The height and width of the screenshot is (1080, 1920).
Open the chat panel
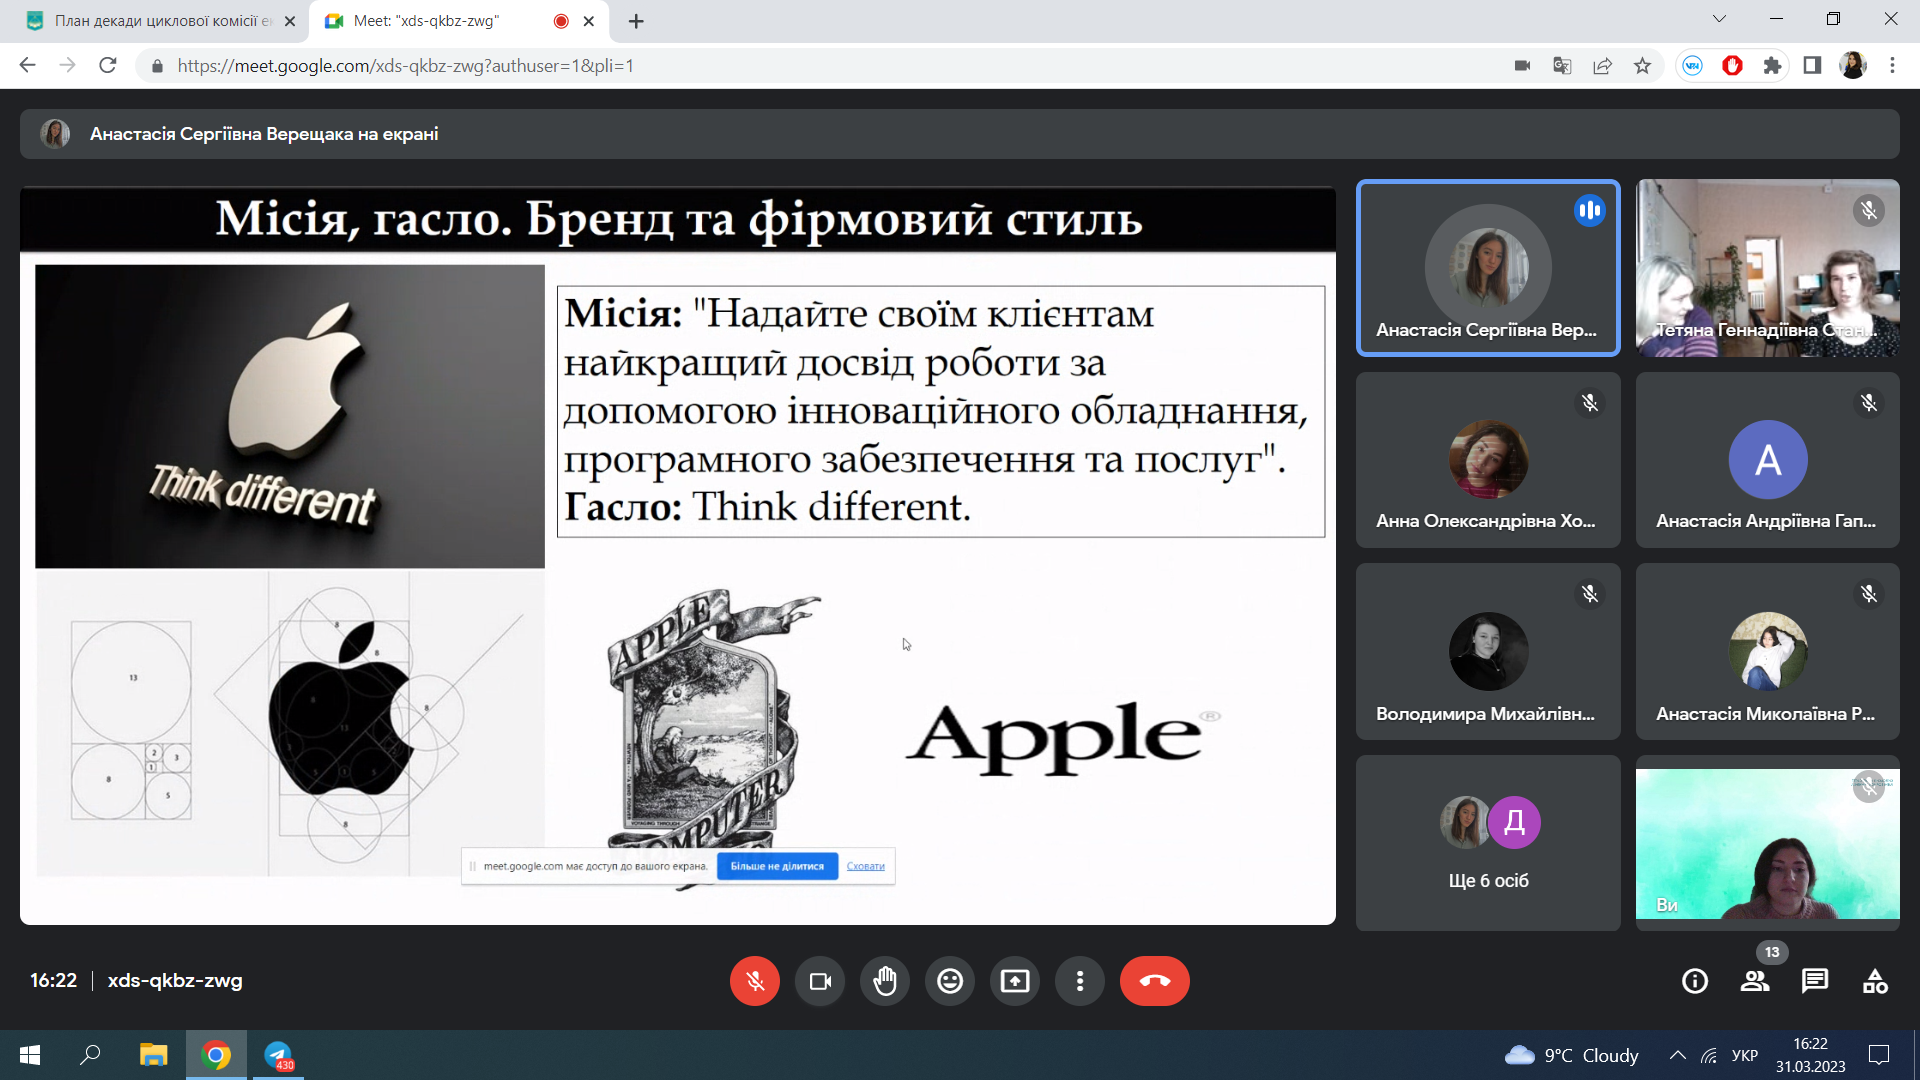coord(1815,981)
